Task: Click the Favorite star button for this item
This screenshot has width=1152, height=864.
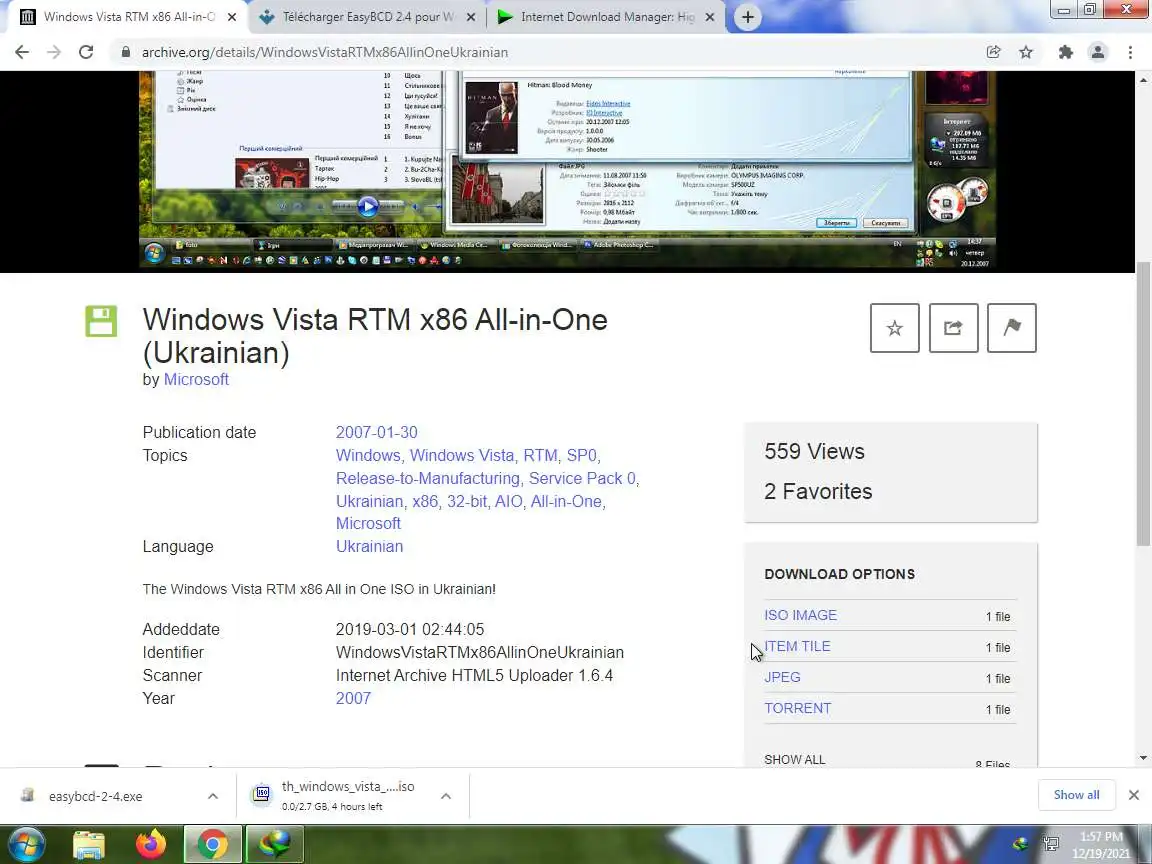Action: (894, 328)
